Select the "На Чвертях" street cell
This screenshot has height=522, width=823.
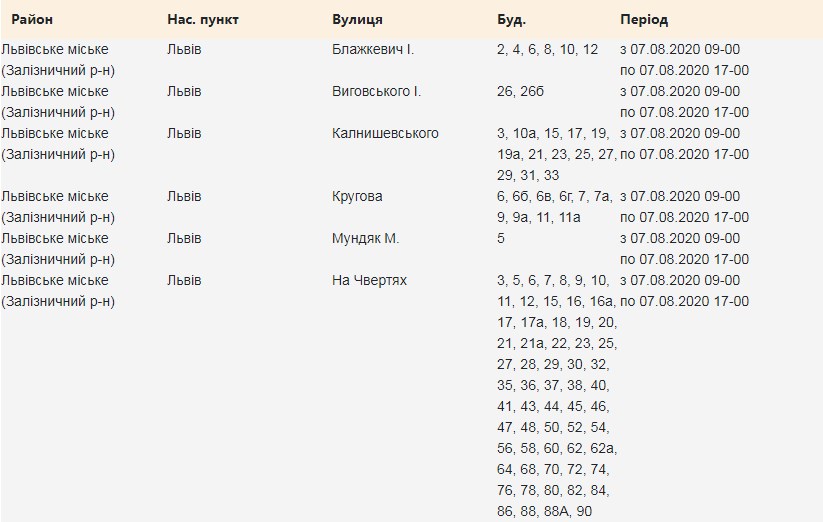pyautogui.click(x=369, y=280)
